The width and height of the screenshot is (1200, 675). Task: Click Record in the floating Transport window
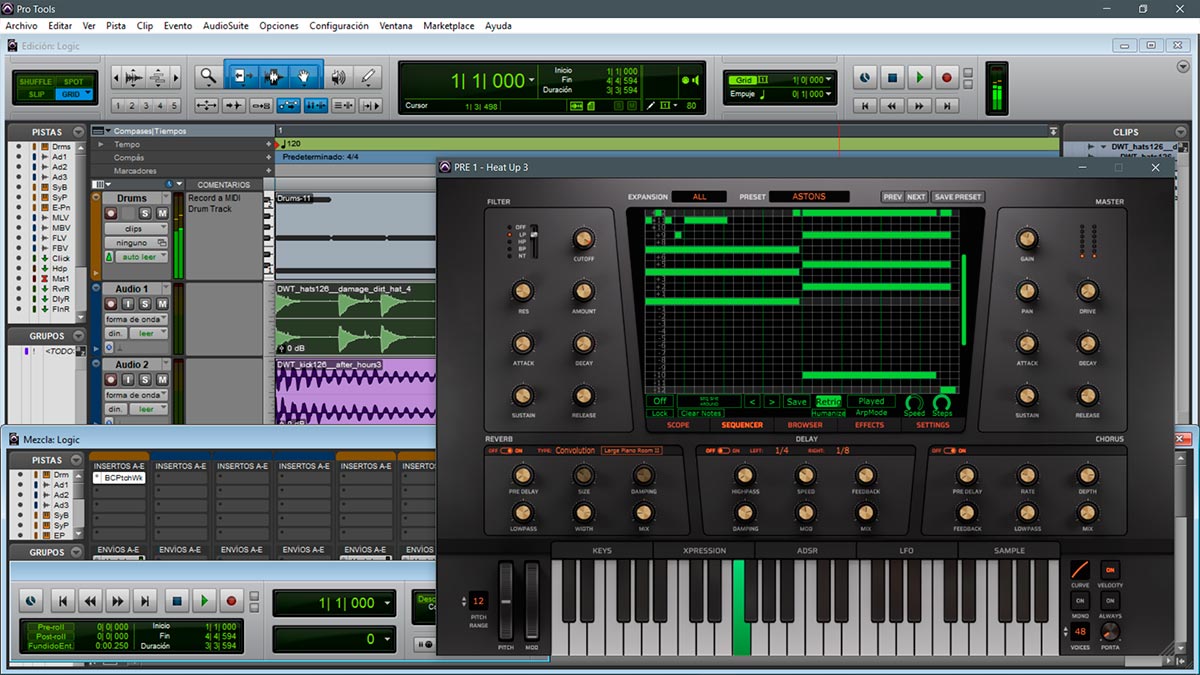point(232,601)
